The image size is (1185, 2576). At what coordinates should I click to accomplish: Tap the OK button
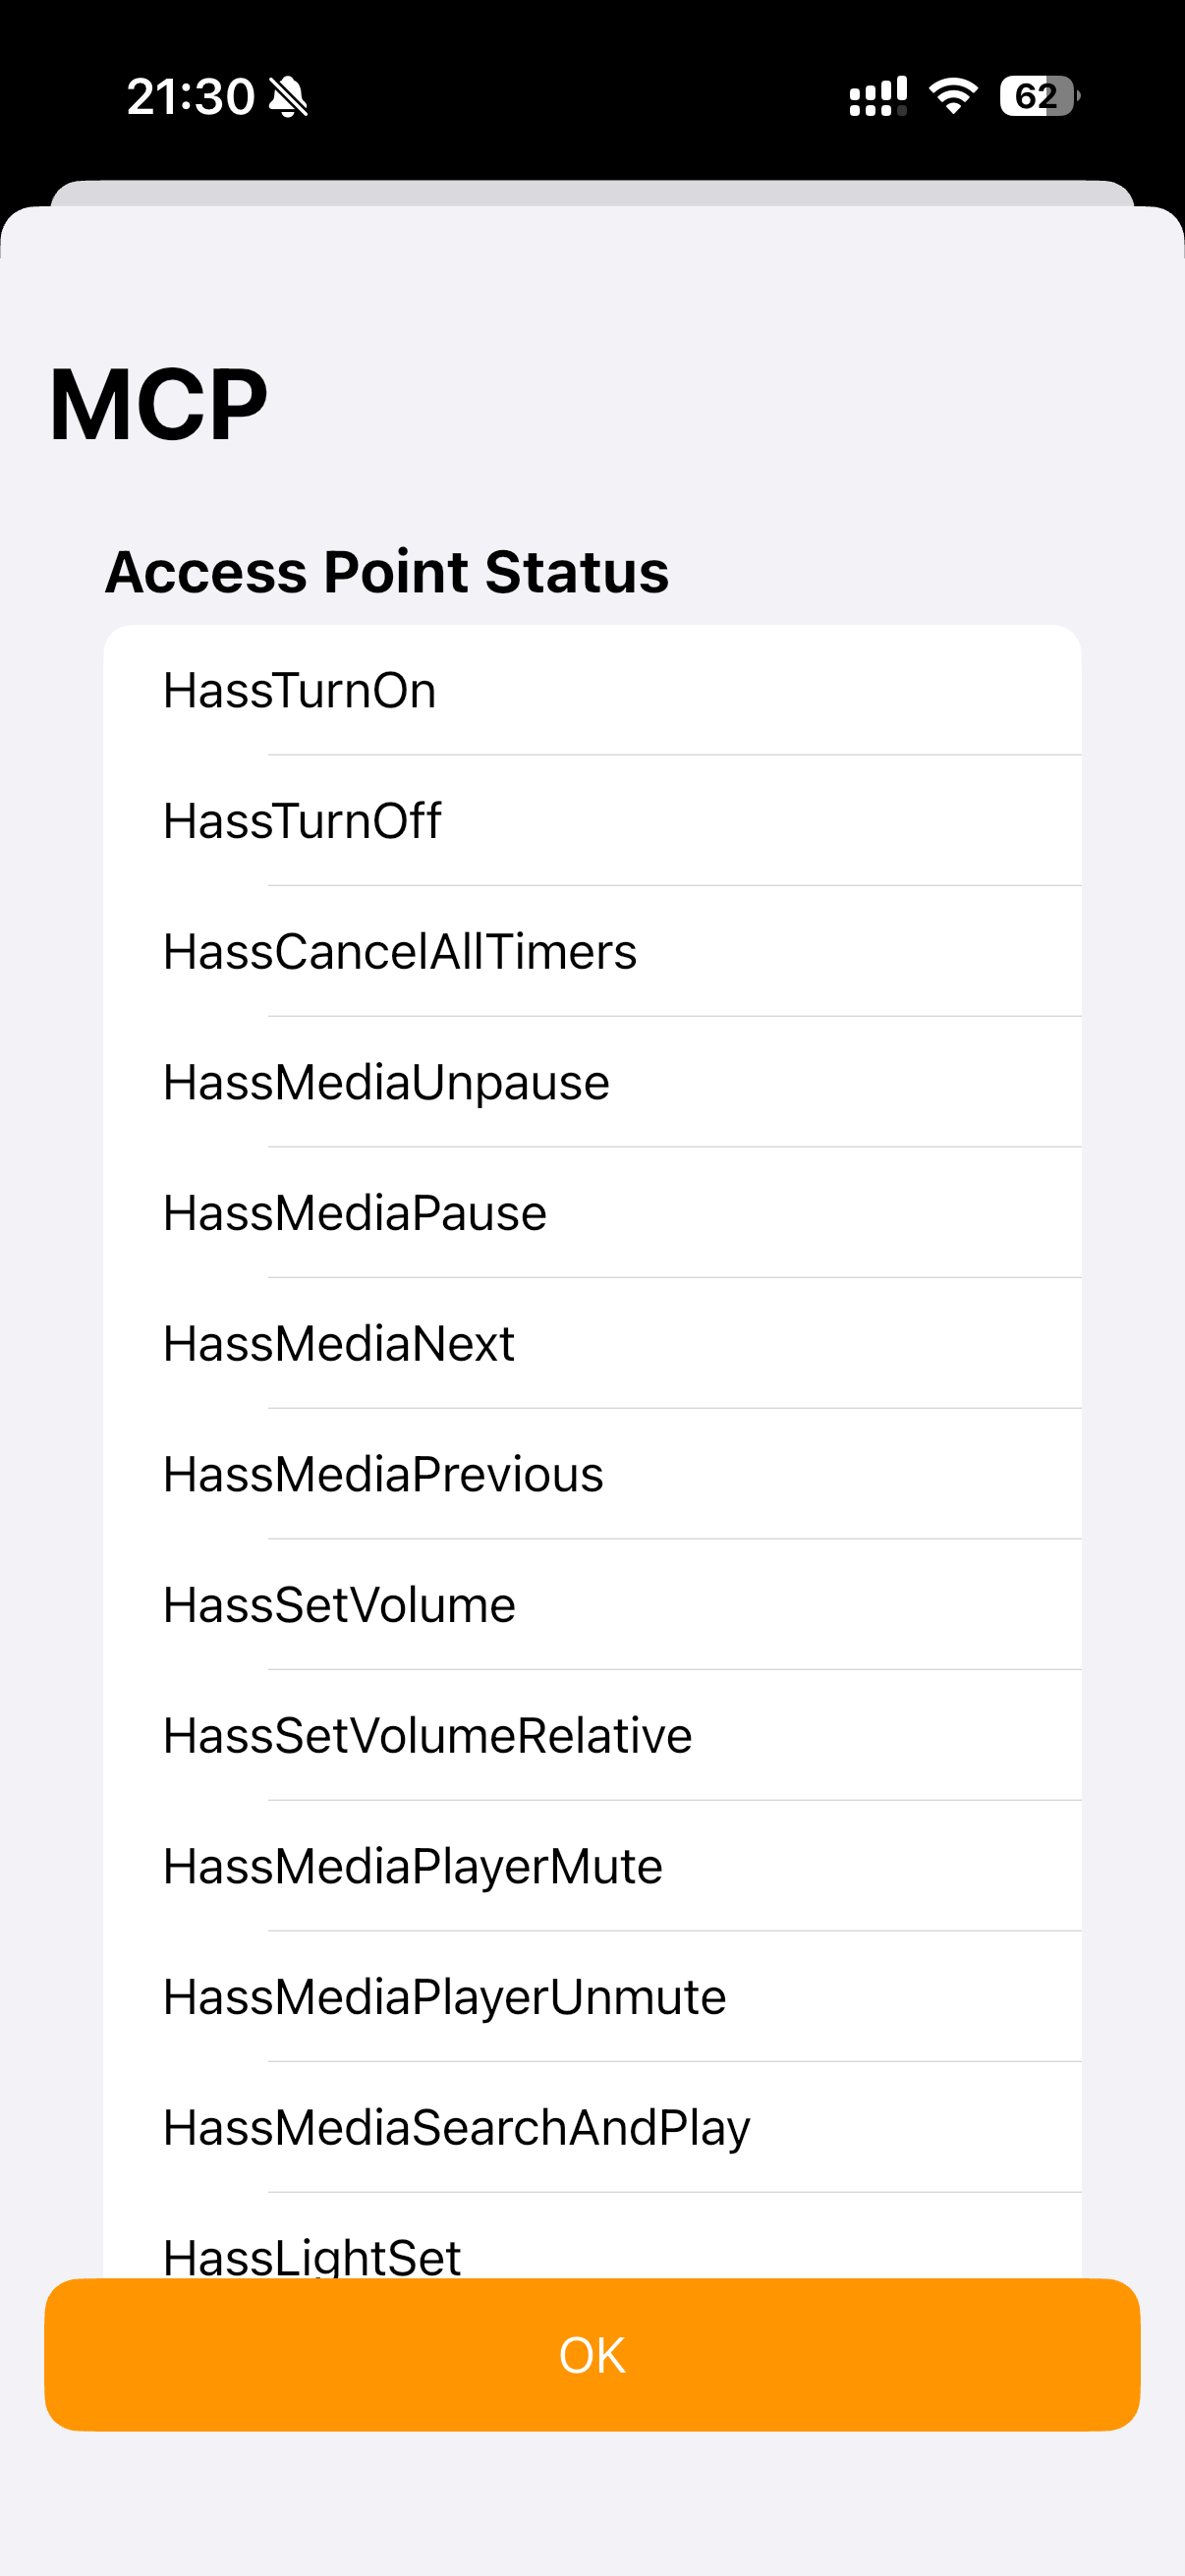(592, 2354)
